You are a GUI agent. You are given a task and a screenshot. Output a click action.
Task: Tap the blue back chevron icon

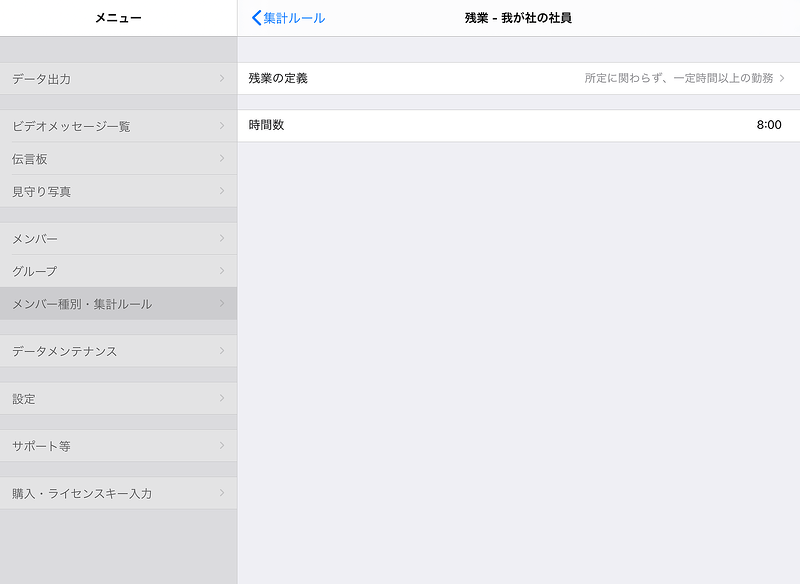256,18
